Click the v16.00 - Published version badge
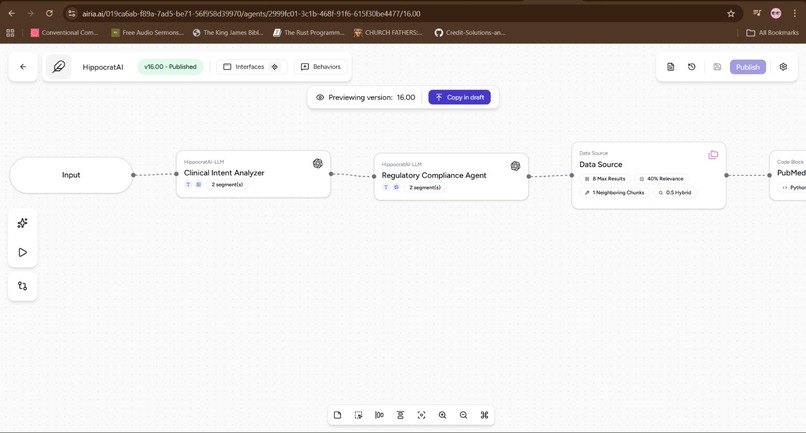Image resolution: width=806 pixels, height=433 pixels. coord(170,67)
